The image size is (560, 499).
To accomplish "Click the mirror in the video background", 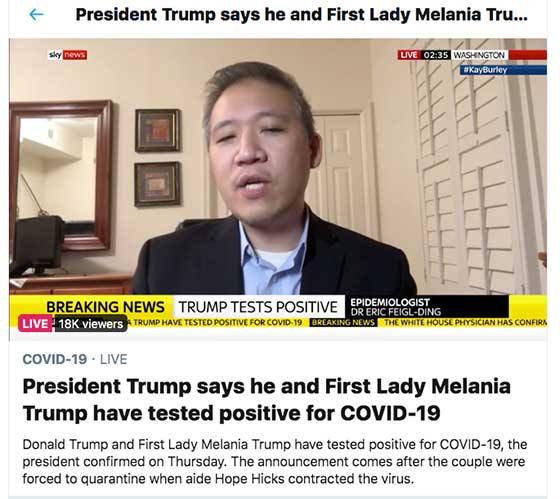I will coord(60,175).
